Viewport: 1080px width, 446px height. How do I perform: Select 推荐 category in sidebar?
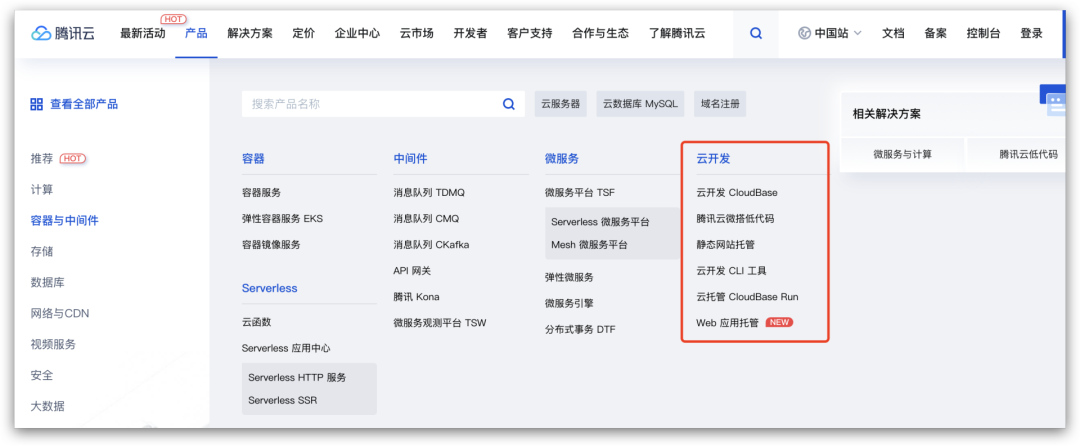(42, 158)
